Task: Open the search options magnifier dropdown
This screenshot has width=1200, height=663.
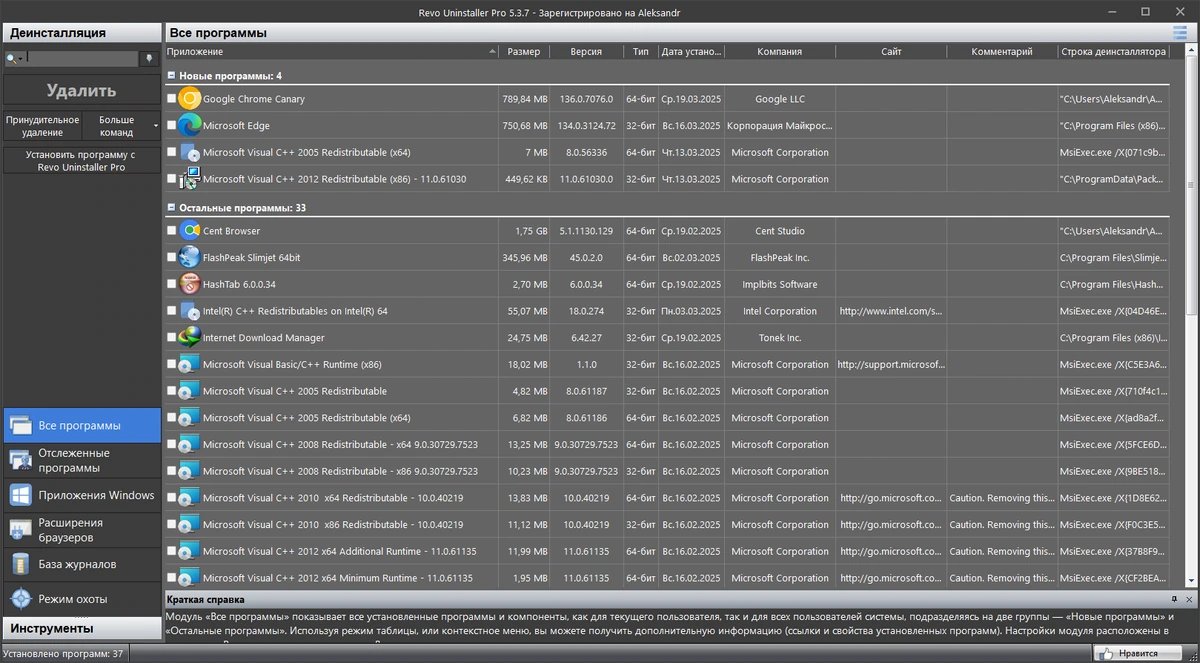Action: (x=14, y=59)
